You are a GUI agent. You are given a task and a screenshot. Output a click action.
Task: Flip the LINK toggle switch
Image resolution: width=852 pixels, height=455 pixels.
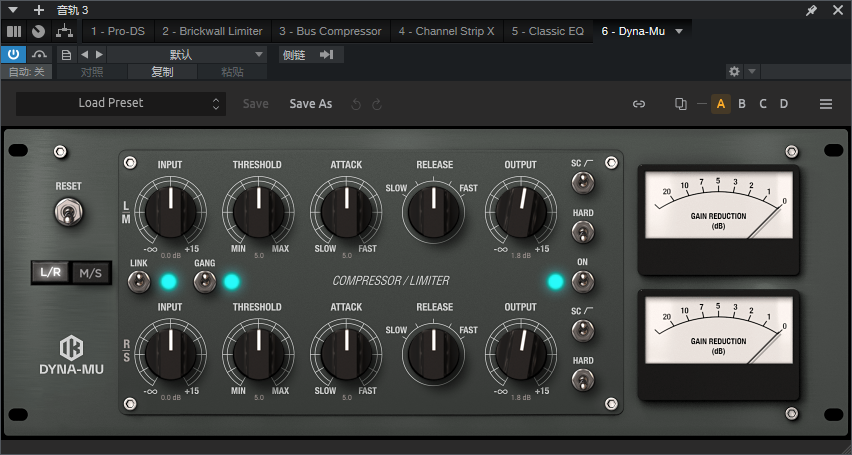[x=139, y=282]
